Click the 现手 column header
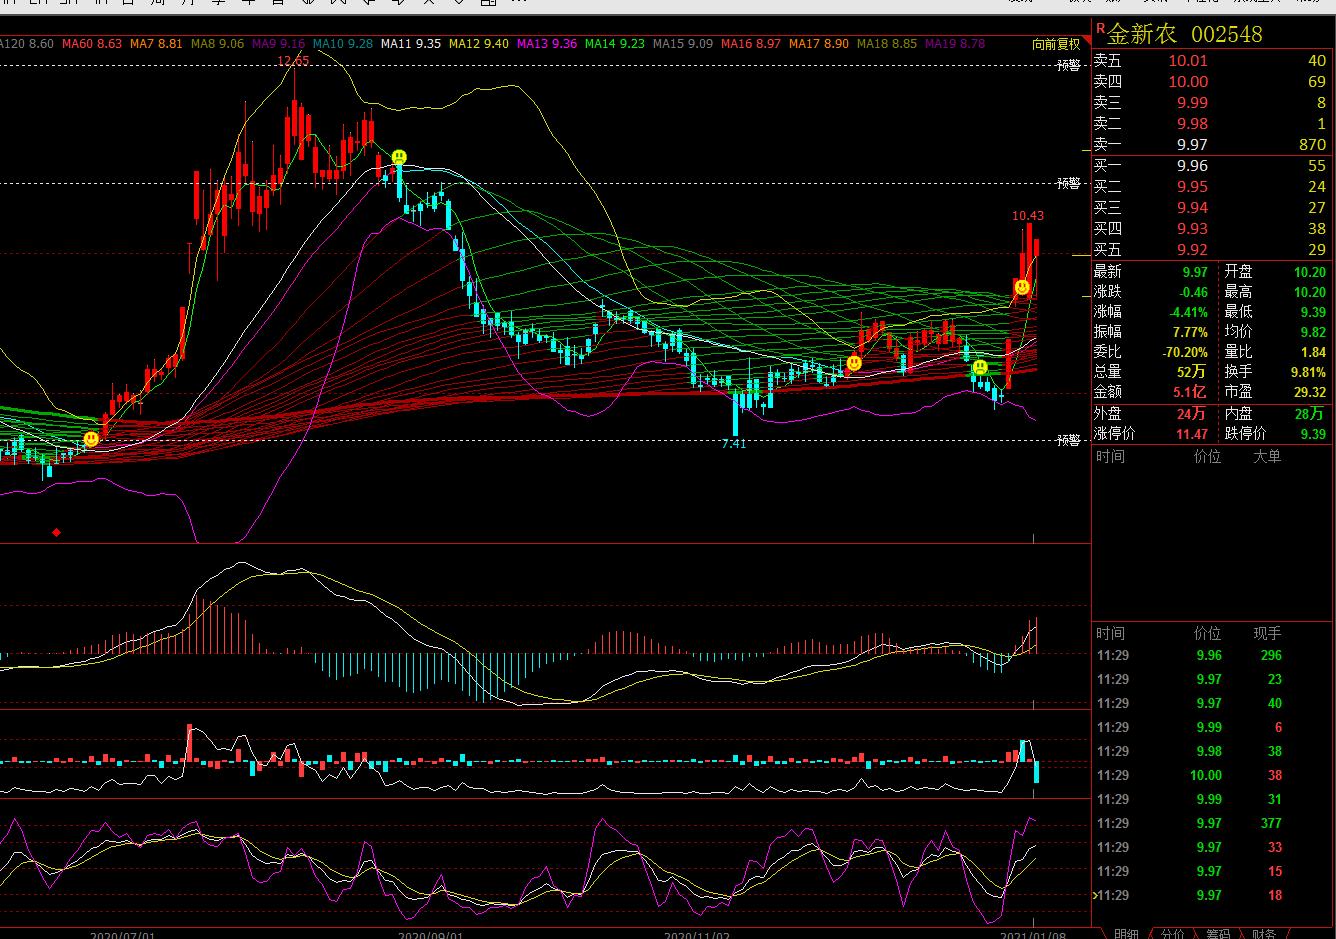Screen dimensions: 1336x939 pos(1267,633)
